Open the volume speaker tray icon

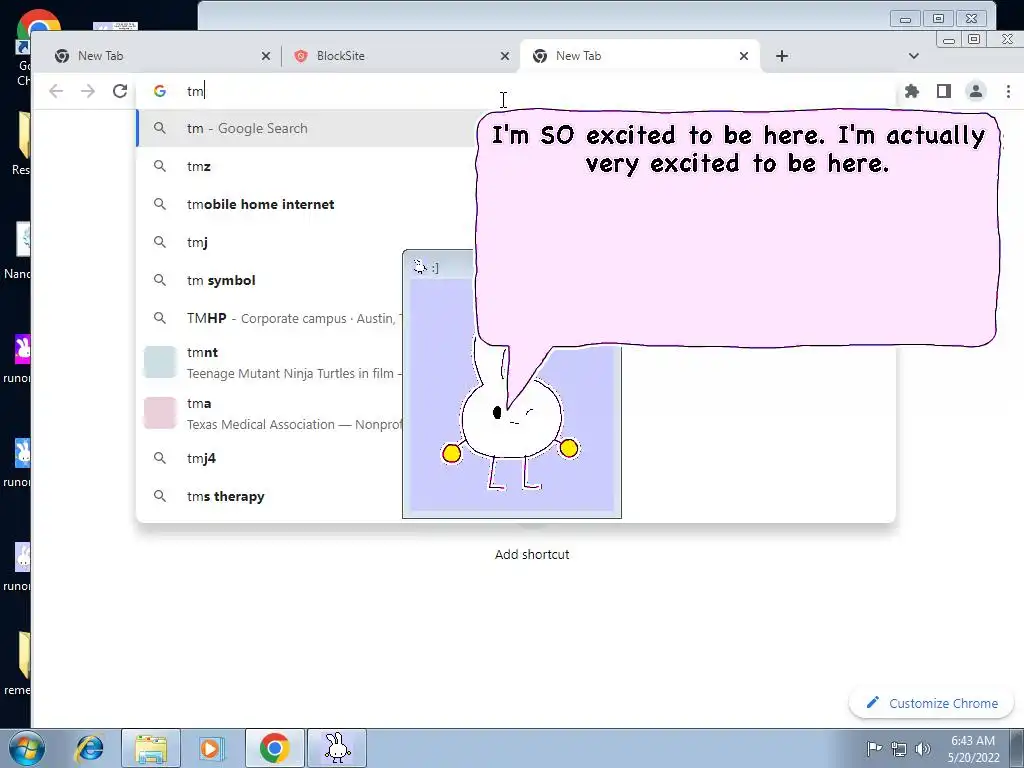923,749
